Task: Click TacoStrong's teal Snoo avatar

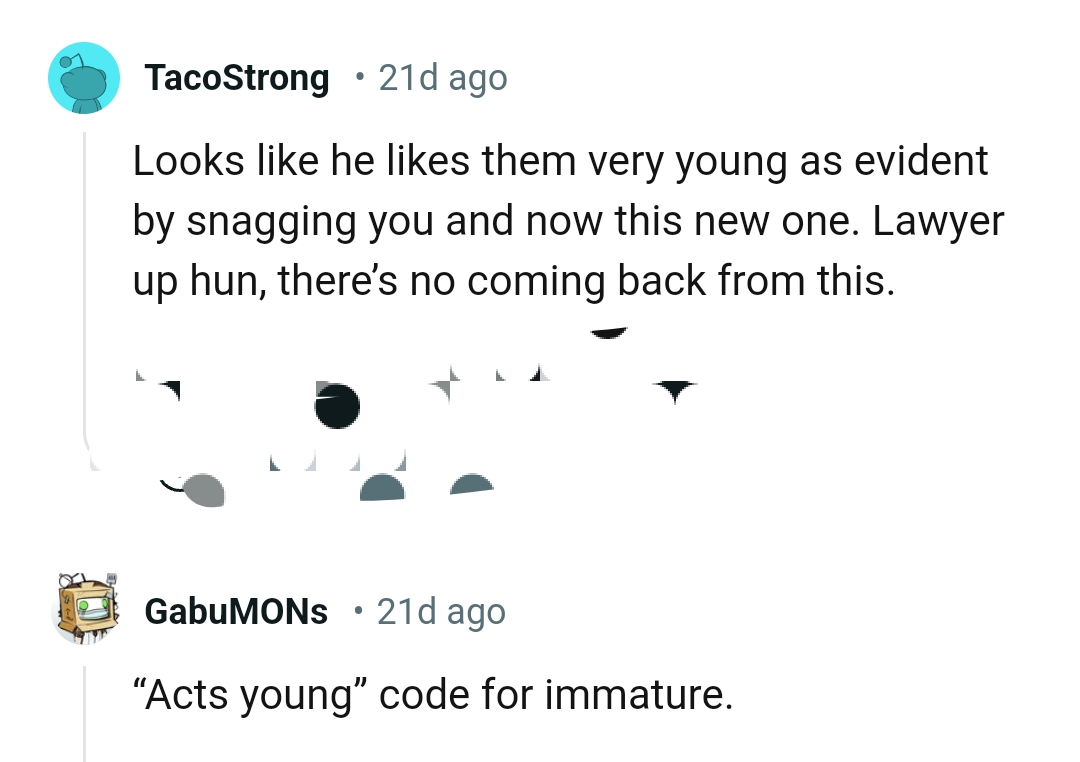Action: (84, 78)
